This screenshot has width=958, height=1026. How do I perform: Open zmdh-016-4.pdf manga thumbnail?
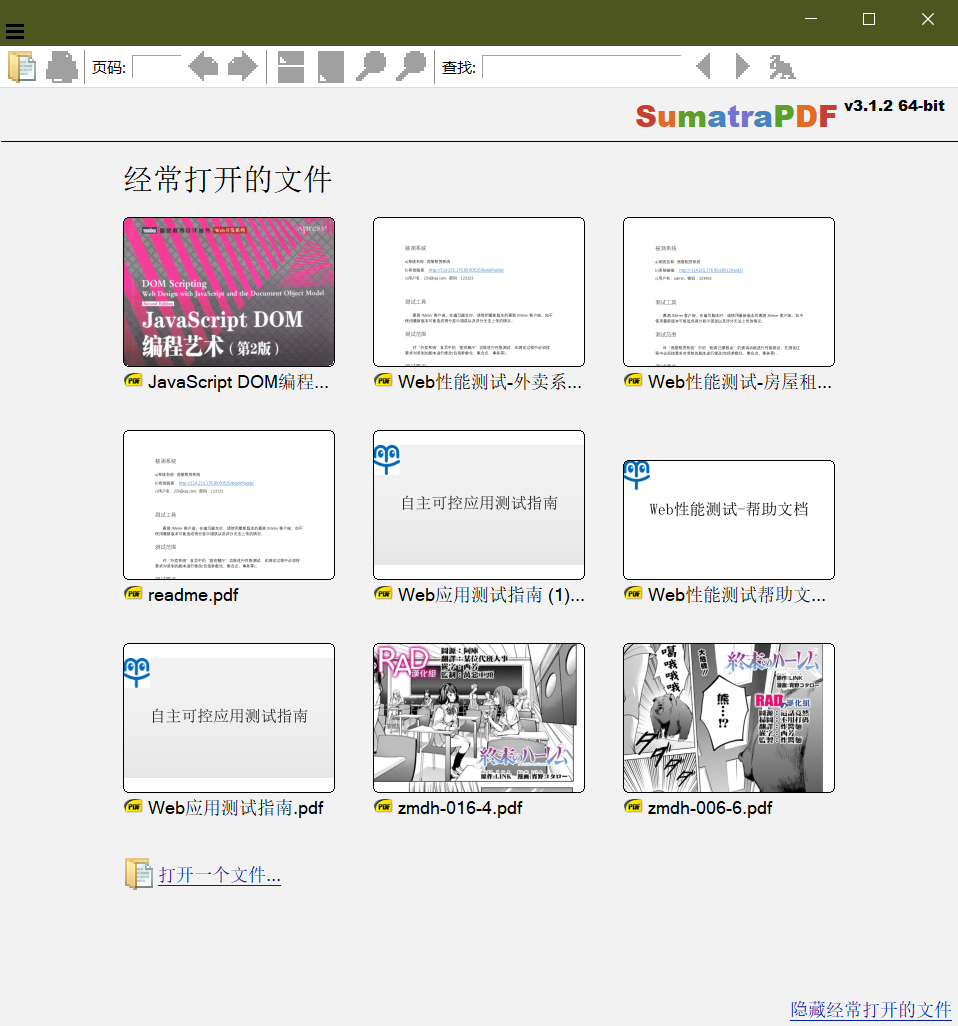pos(479,718)
